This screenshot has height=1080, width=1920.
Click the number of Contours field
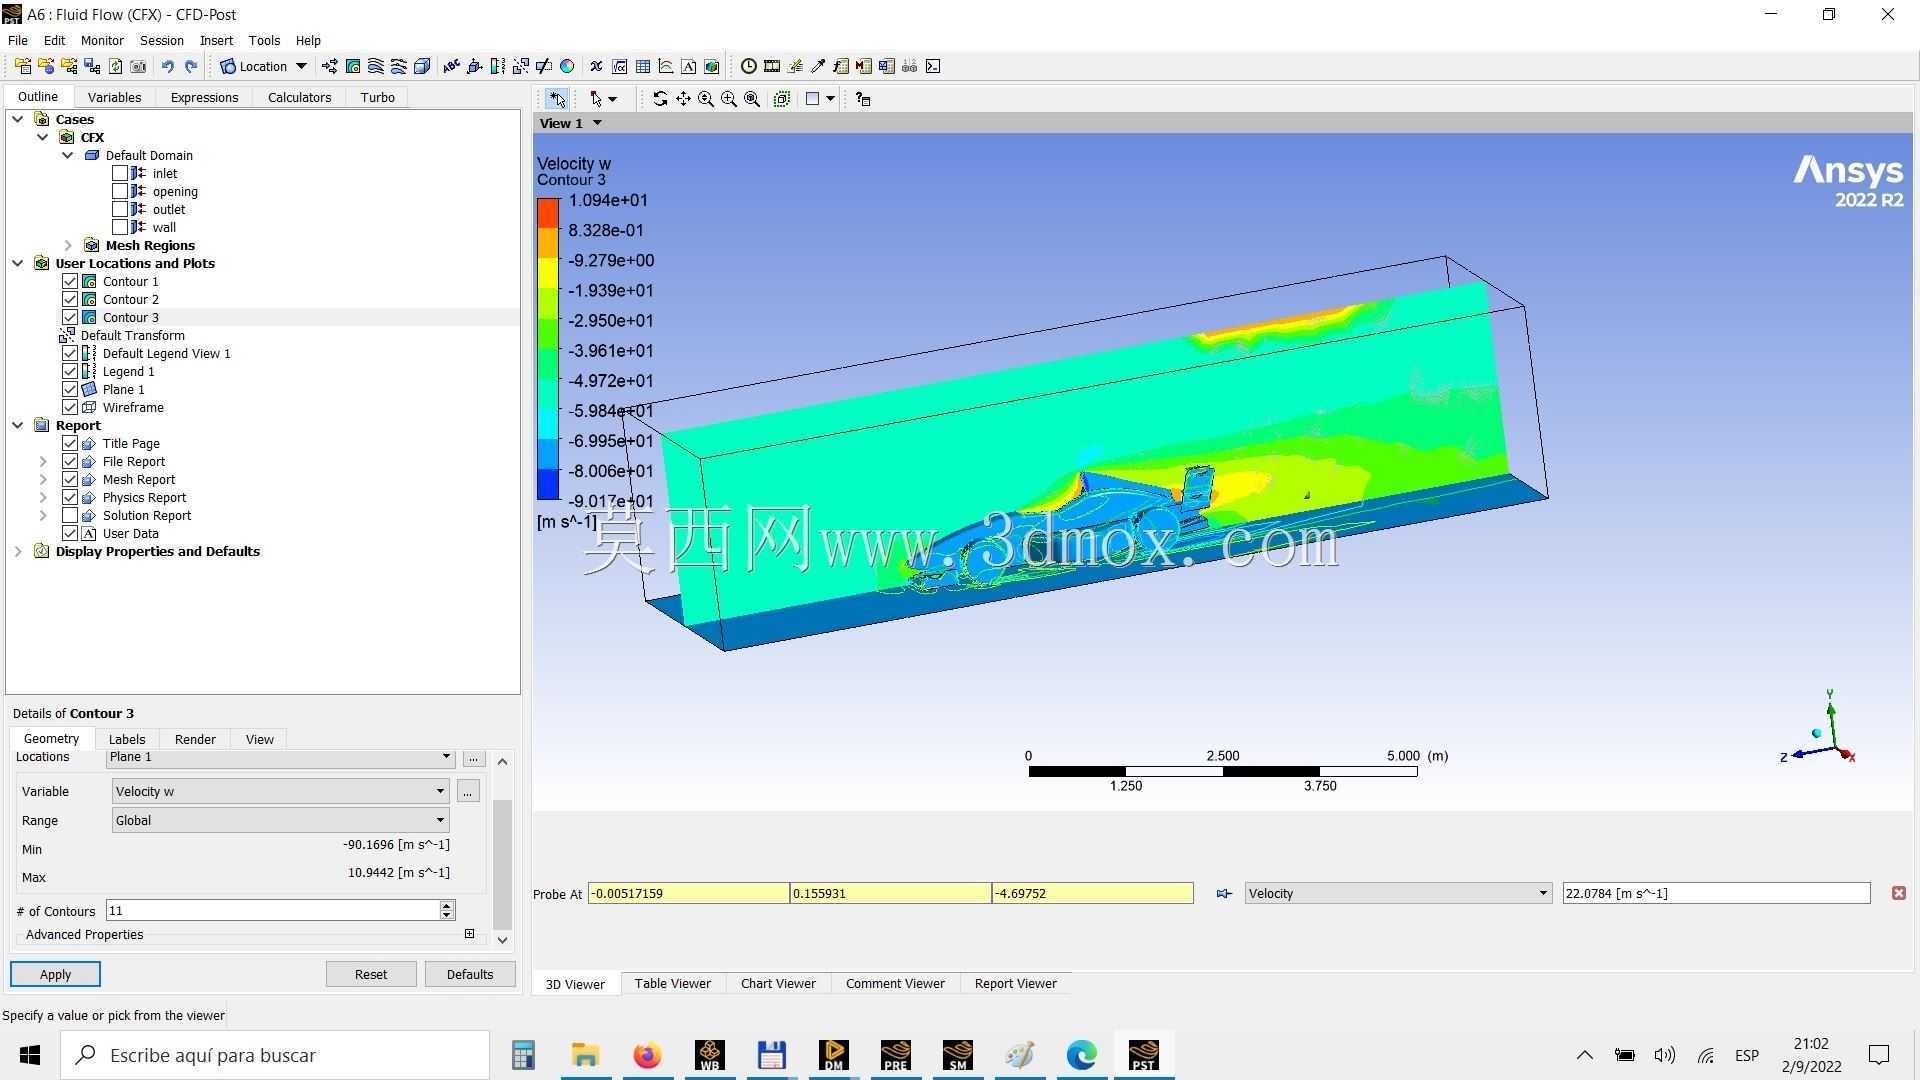pyautogui.click(x=272, y=910)
